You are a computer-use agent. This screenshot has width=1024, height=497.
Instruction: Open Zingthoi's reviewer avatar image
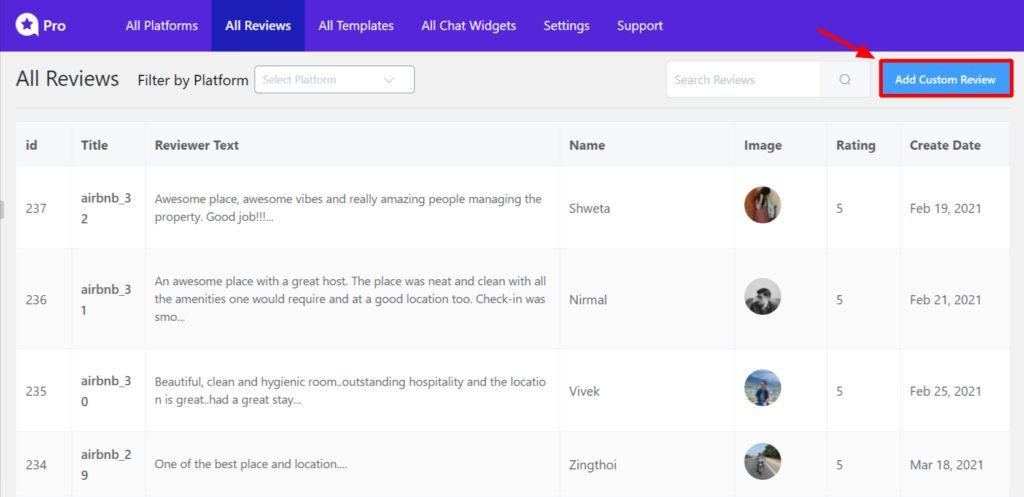762,462
